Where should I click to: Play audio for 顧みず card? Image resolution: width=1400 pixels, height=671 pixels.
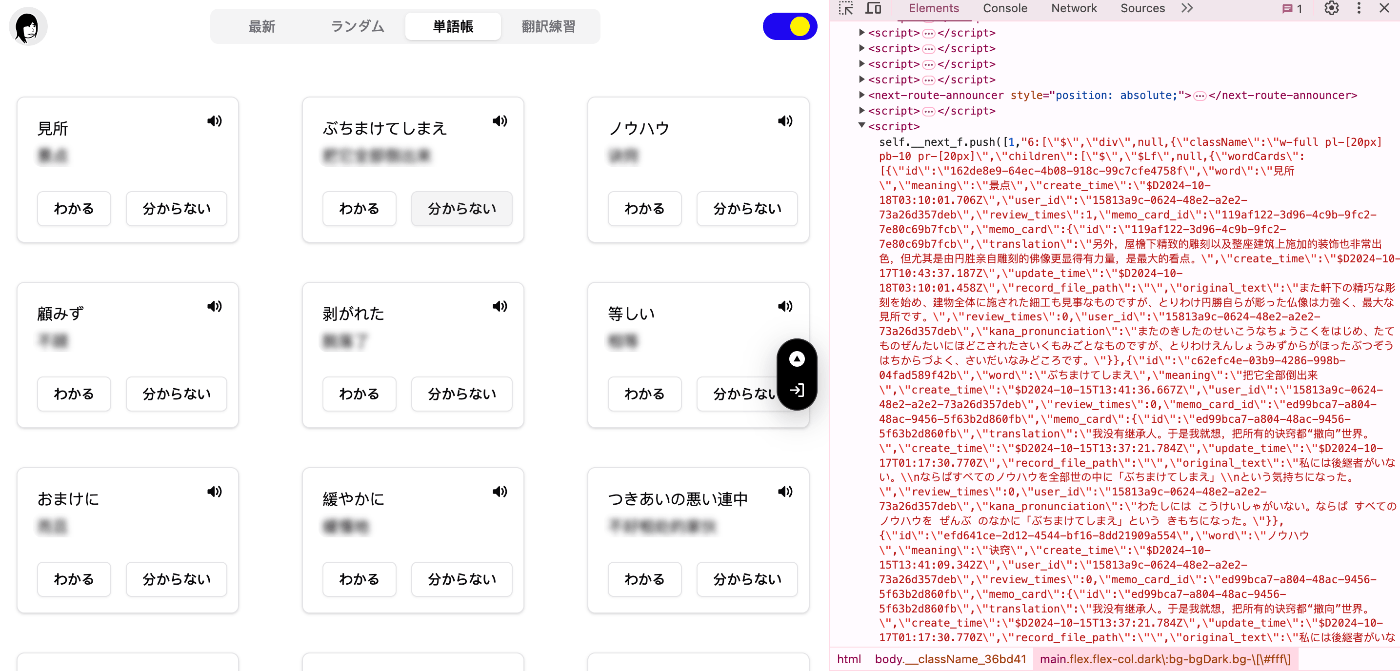point(214,306)
